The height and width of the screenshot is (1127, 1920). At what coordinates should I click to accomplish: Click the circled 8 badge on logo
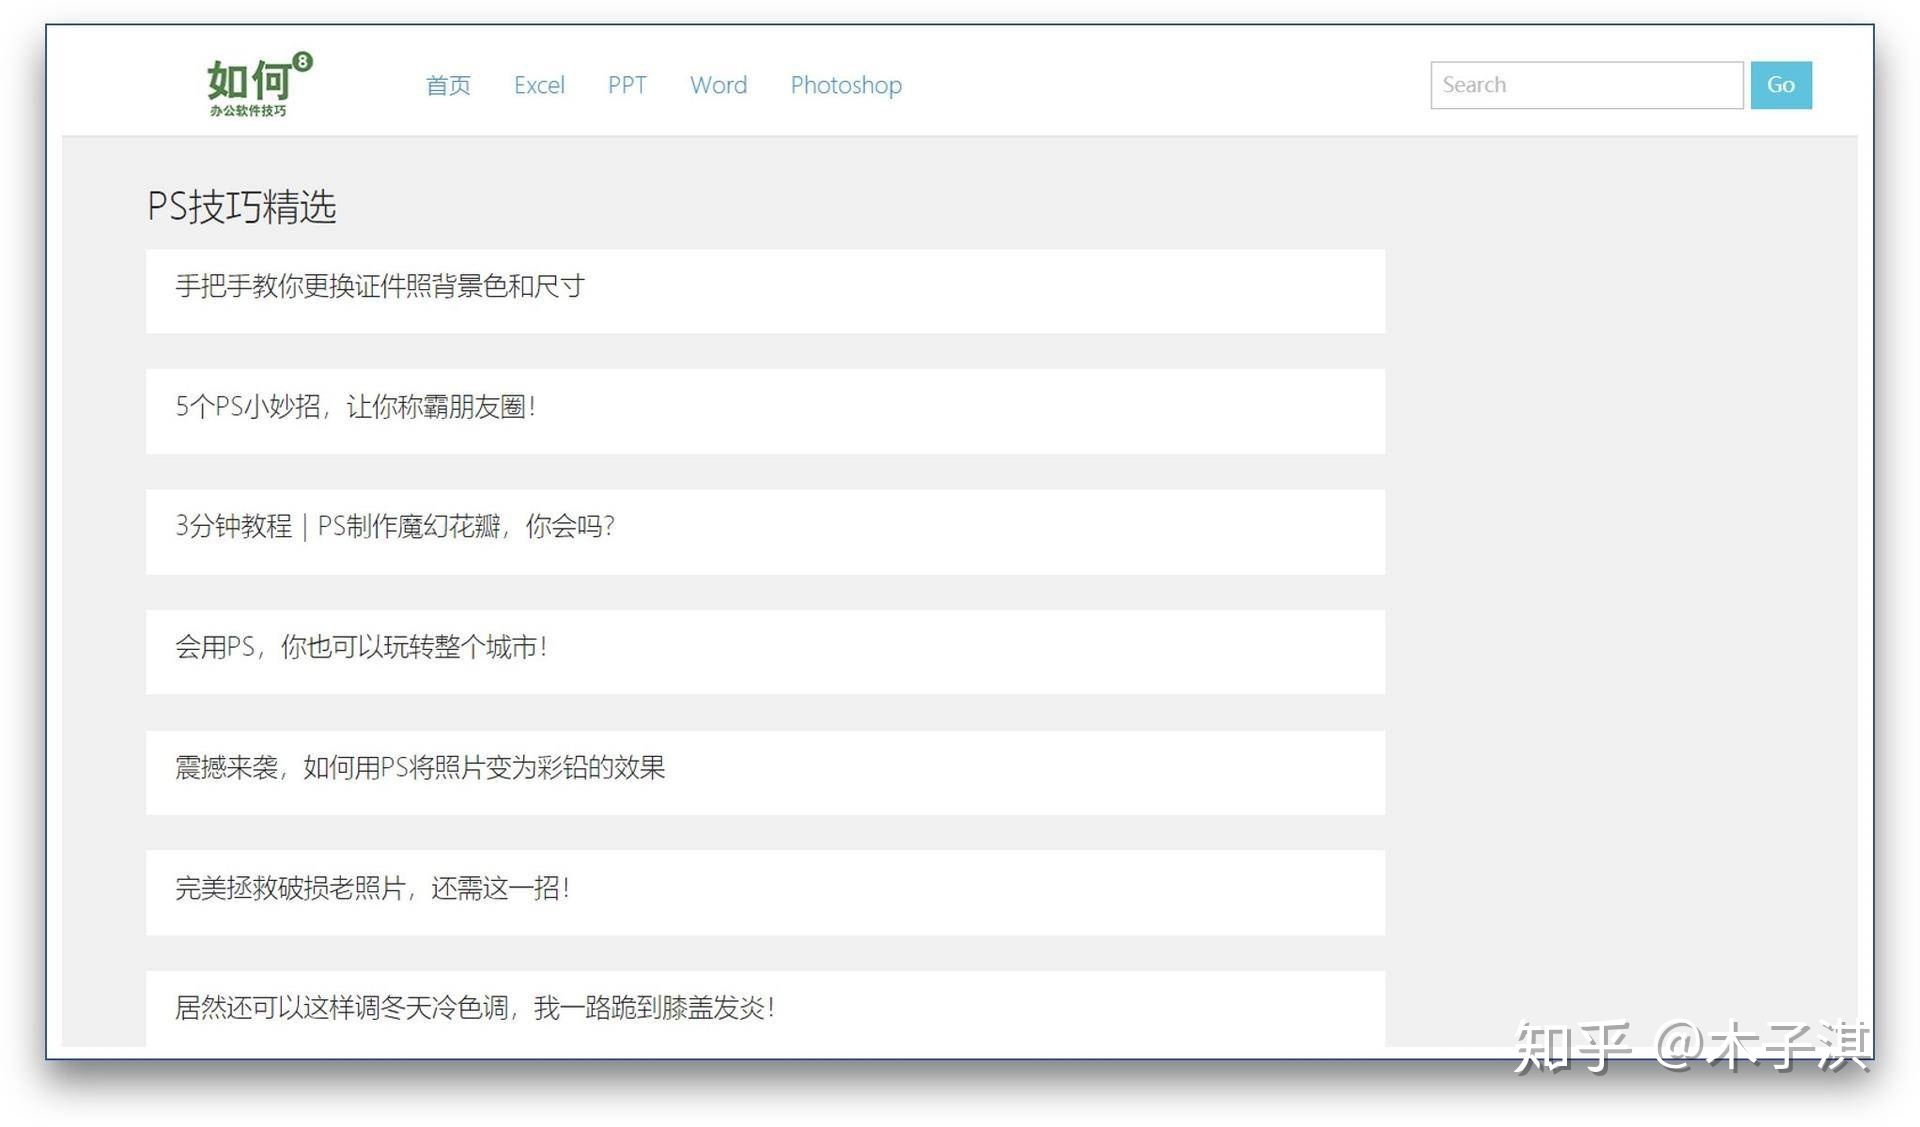(x=303, y=62)
